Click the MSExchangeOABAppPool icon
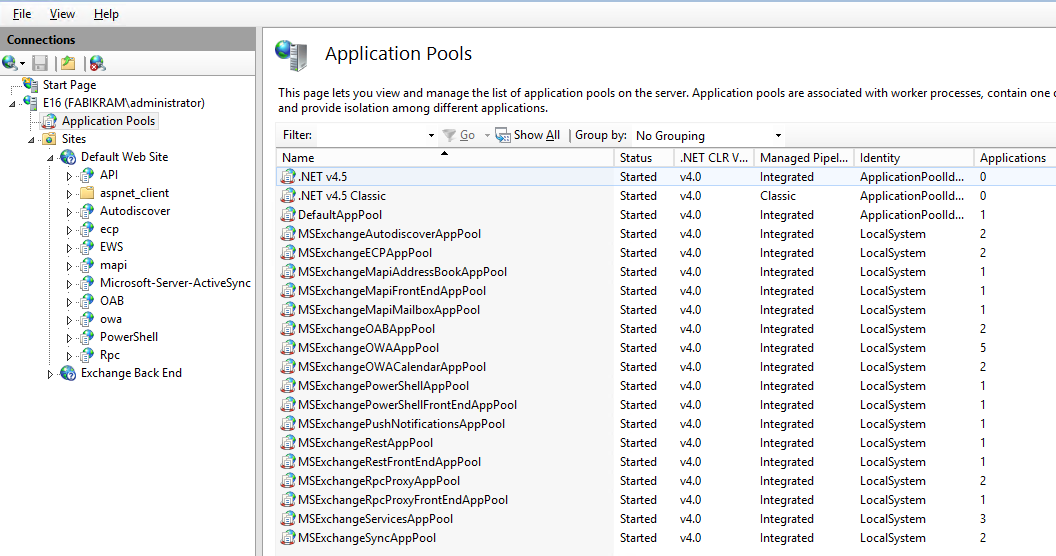The width and height of the screenshot is (1056, 556). (x=288, y=328)
